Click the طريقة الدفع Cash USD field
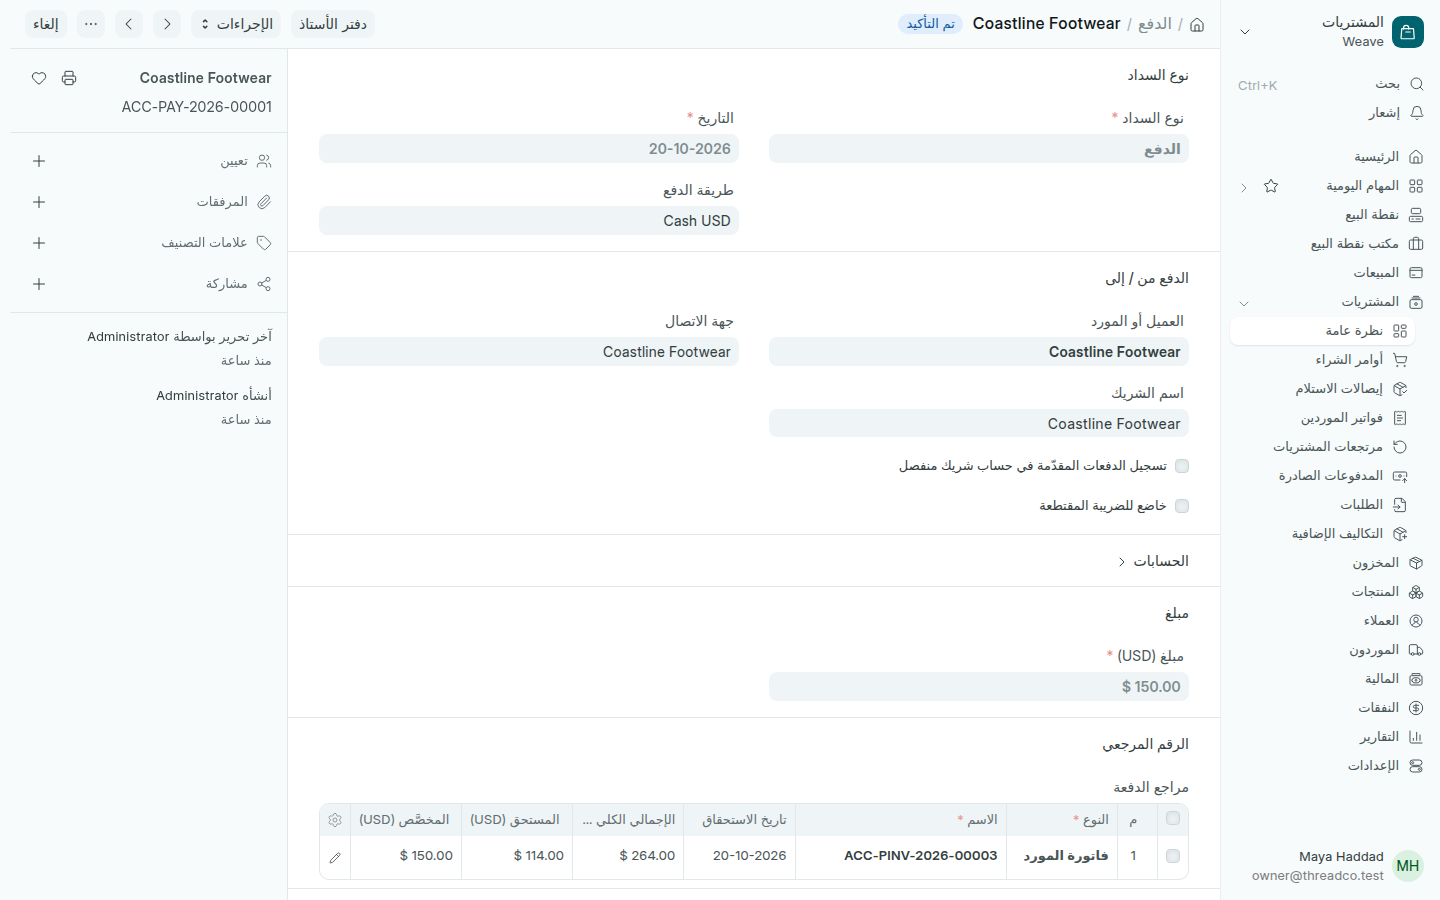 tap(529, 221)
